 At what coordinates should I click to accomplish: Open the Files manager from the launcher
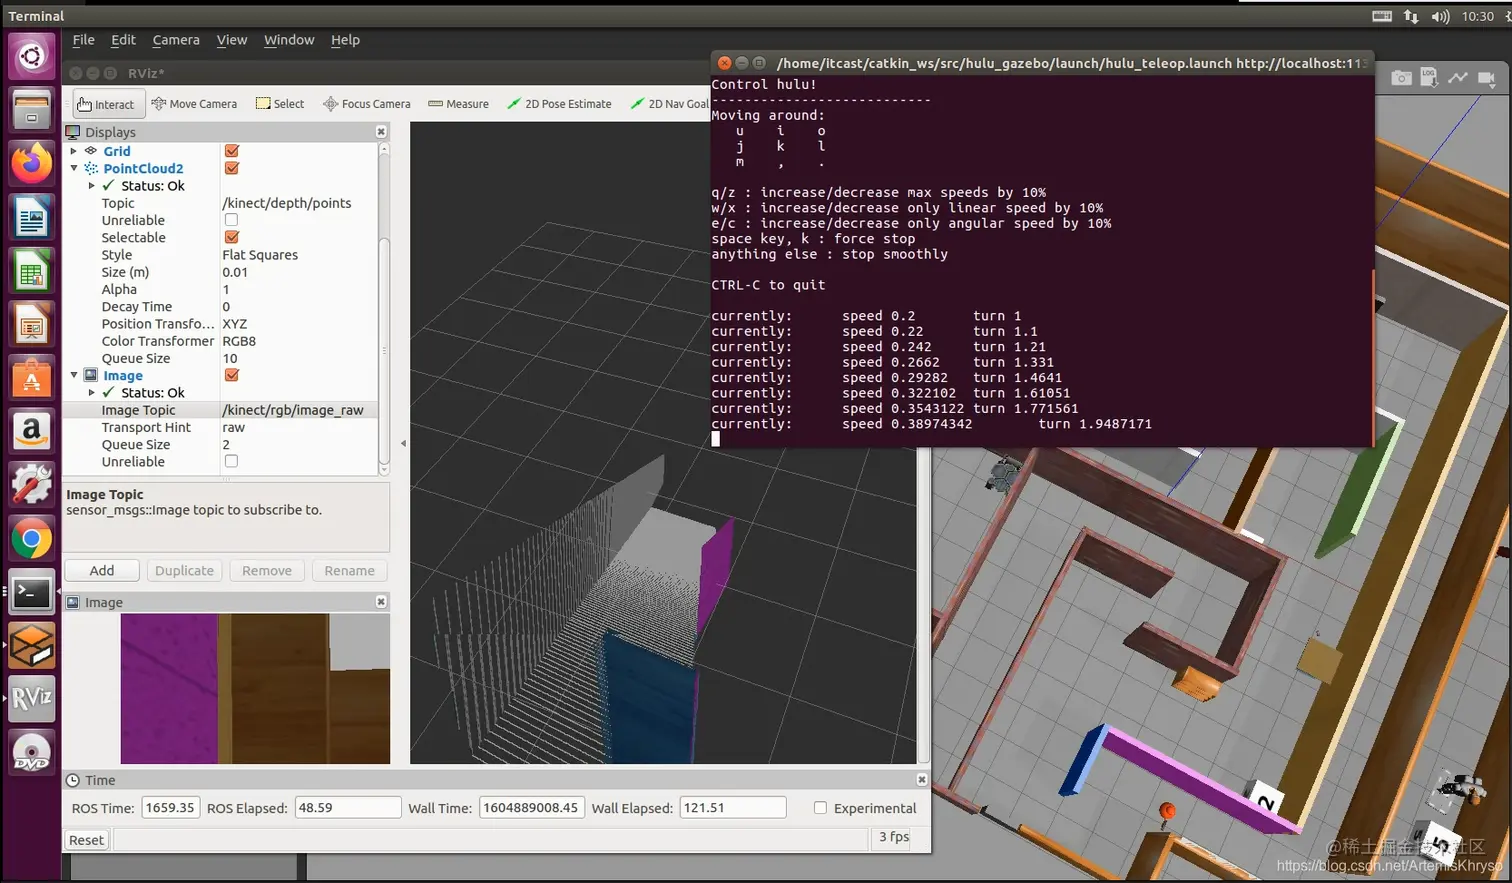pyautogui.click(x=31, y=109)
